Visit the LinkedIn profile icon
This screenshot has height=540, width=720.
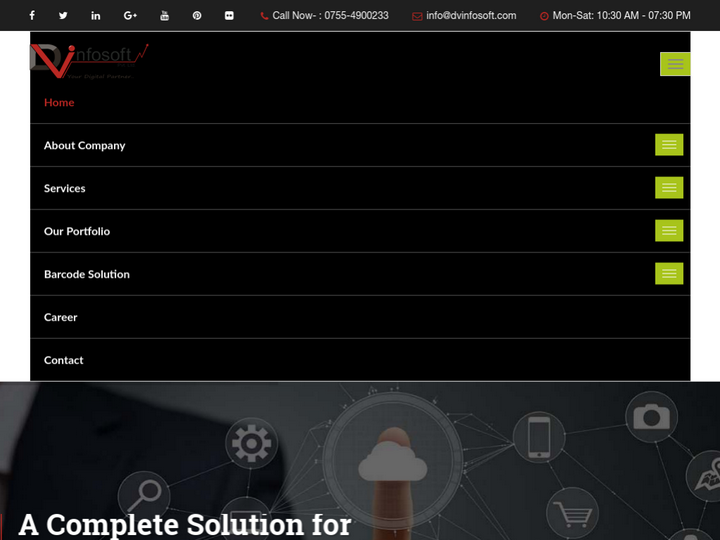point(96,16)
